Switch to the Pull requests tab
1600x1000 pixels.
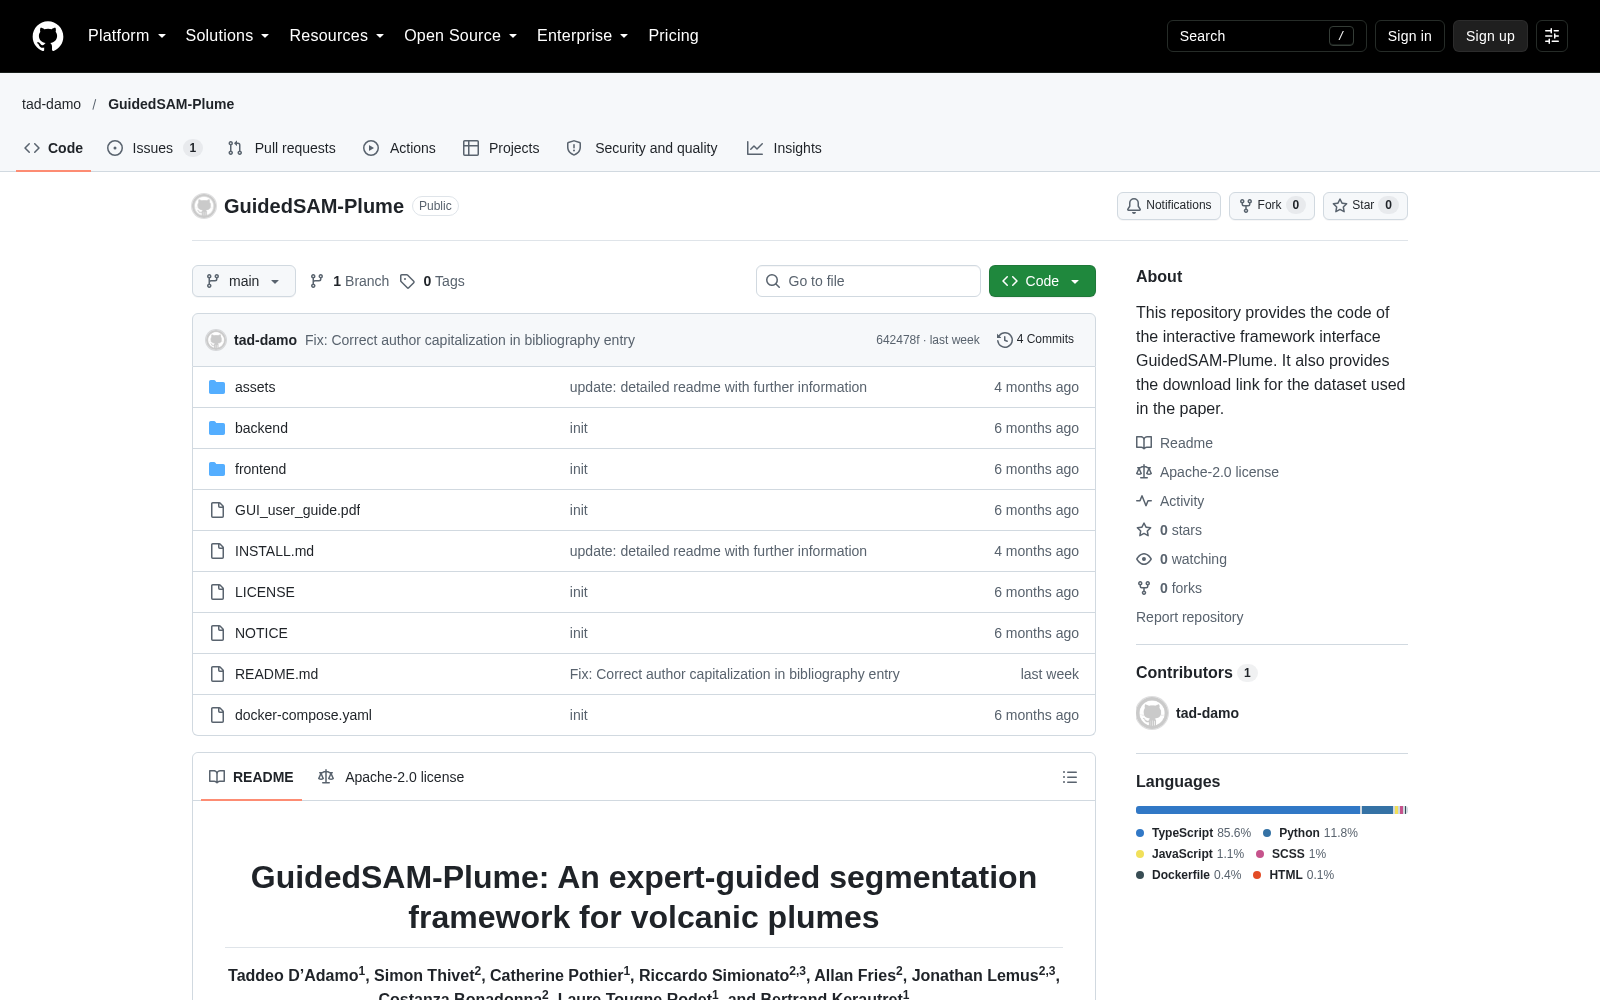tap(282, 148)
